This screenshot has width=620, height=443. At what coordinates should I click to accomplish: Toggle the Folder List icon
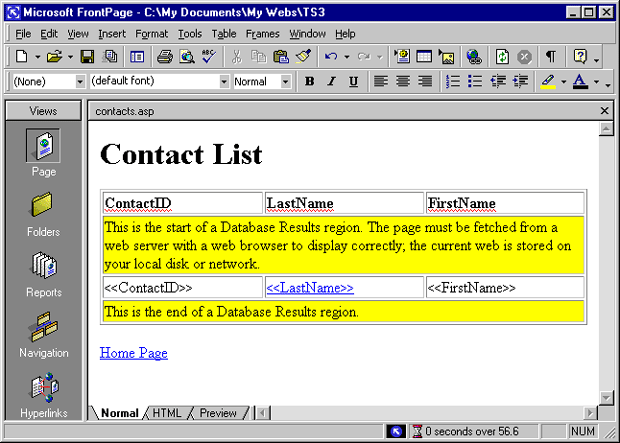point(137,57)
